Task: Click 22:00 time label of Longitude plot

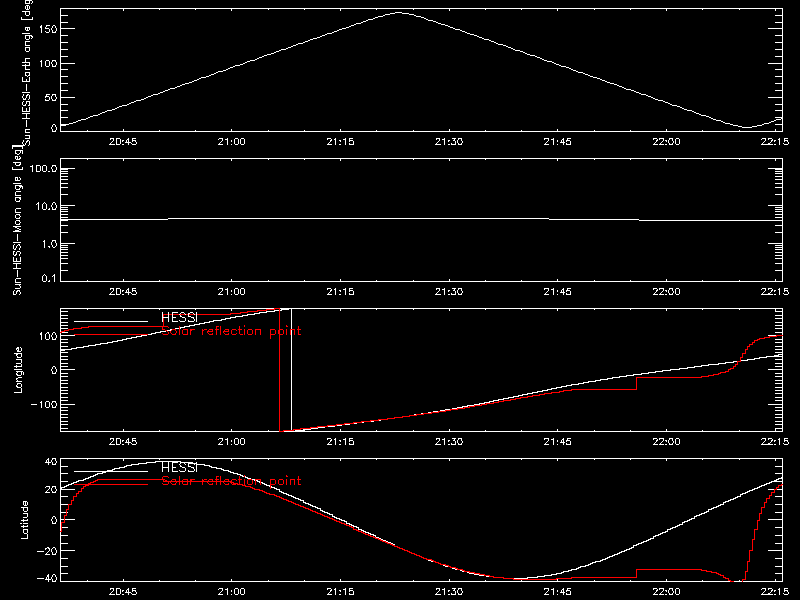Action: [666, 441]
